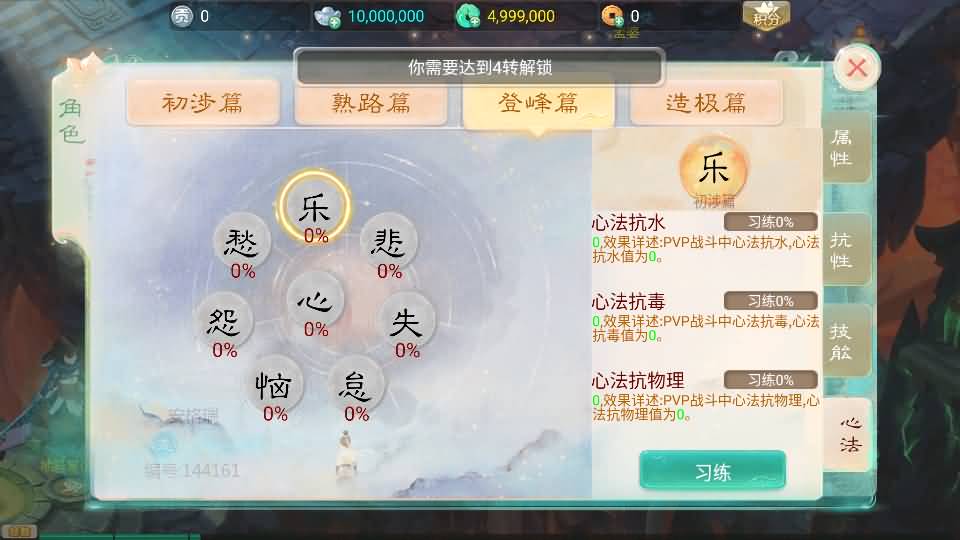Open the 积分 points icon
This screenshot has width=960, height=540.
coord(766,16)
